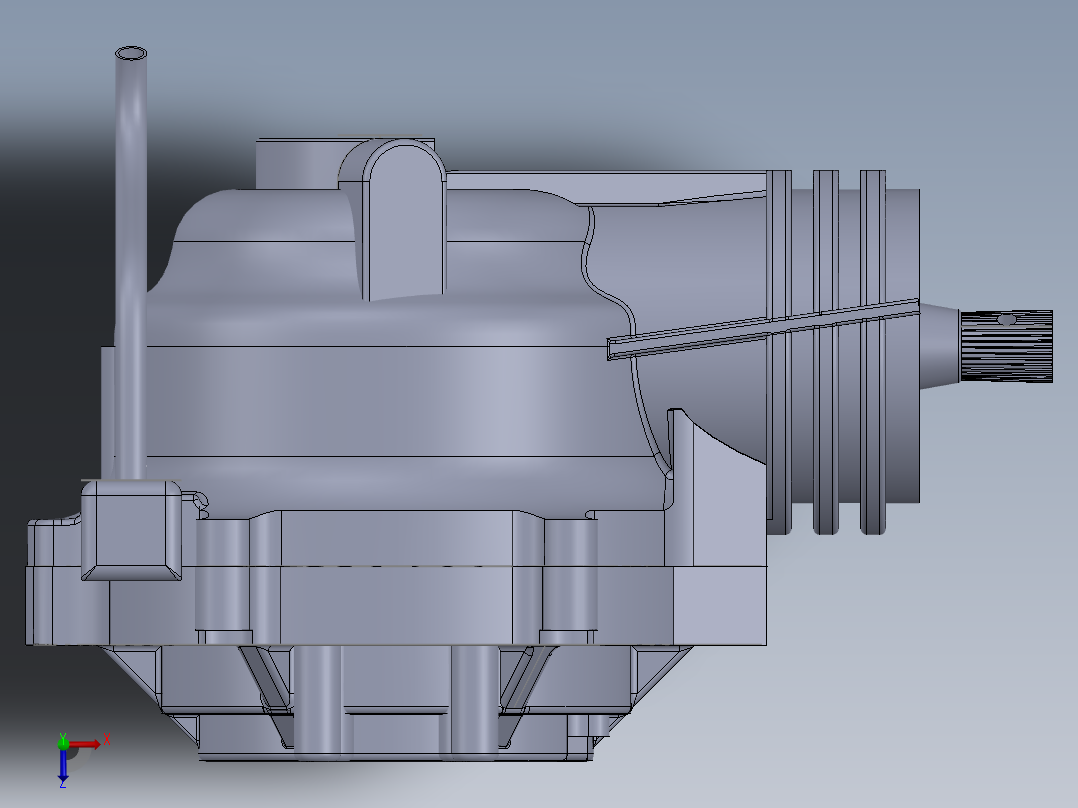The height and width of the screenshot is (808, 1078).
Task: Select the open top end of the vertical tube
Action: tap(131, 54)
